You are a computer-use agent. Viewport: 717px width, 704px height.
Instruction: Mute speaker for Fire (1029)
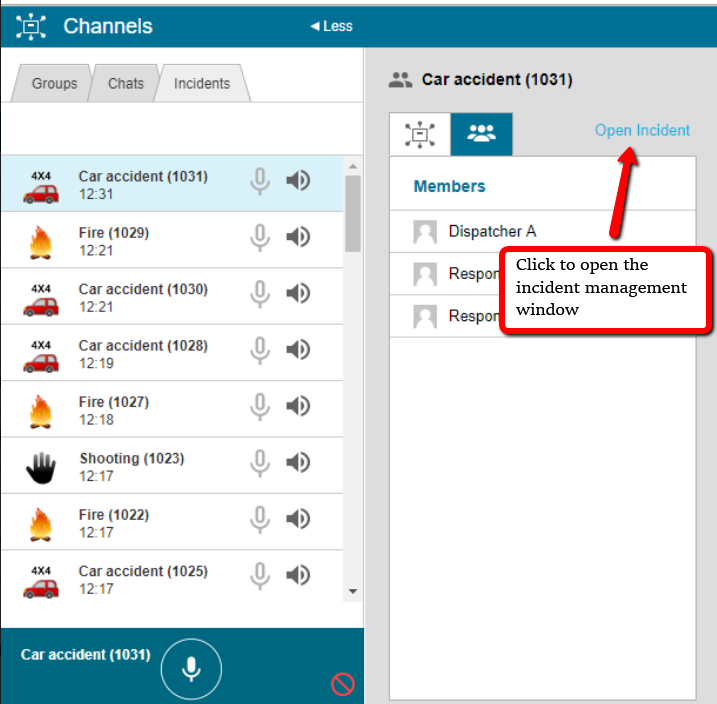pos(298,237)
